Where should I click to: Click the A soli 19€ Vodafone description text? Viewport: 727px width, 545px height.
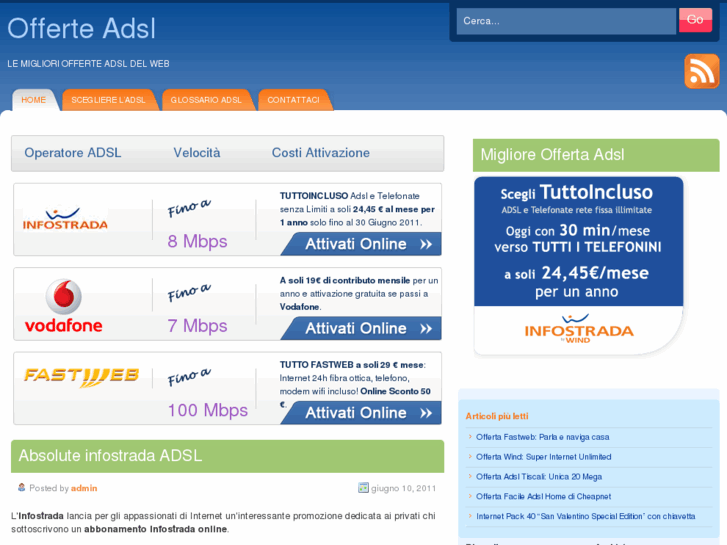pyautogui.click(x=358, y=294)
